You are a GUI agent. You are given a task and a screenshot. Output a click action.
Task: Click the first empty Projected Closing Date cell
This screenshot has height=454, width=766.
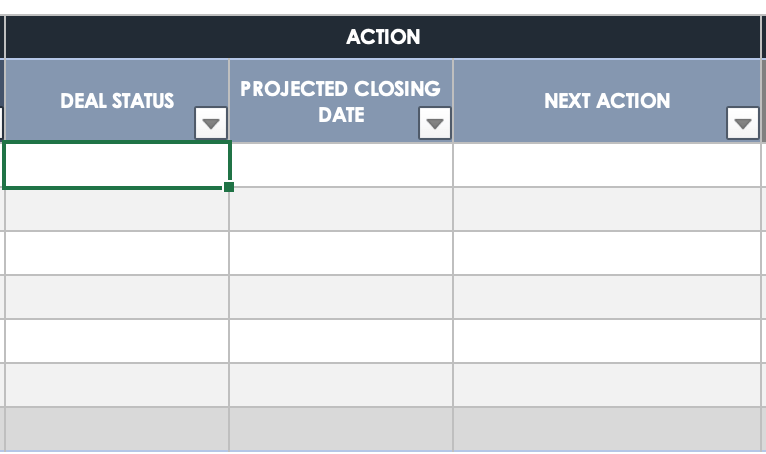pyautogui.click(x=341, y=165)
